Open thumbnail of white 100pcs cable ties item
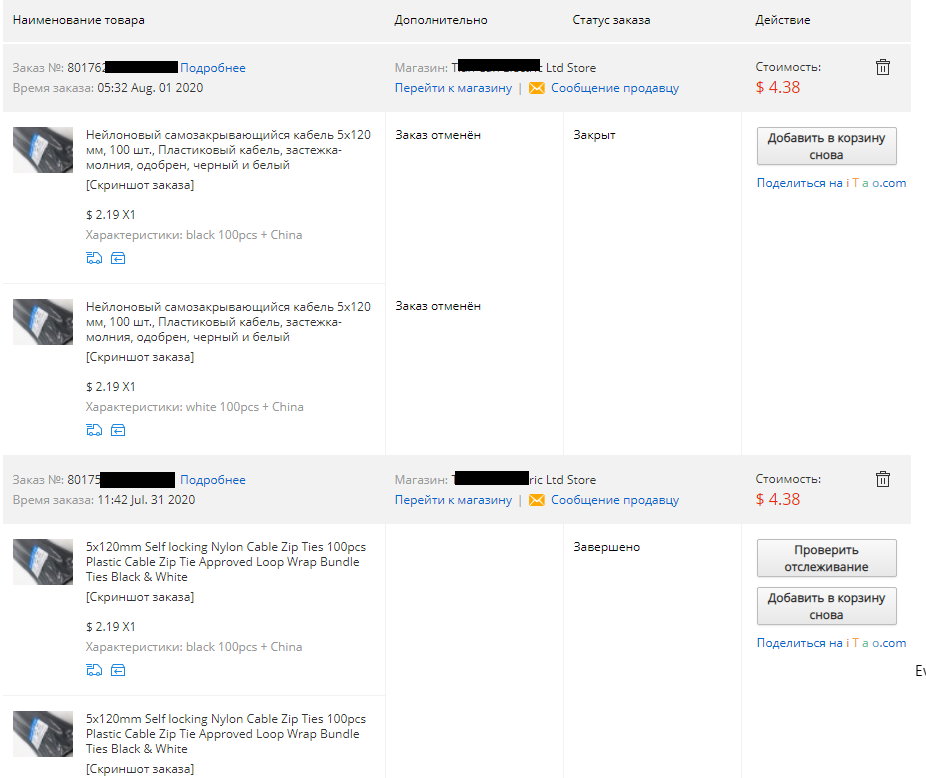The image size is (926, 778). pos(43,322)
